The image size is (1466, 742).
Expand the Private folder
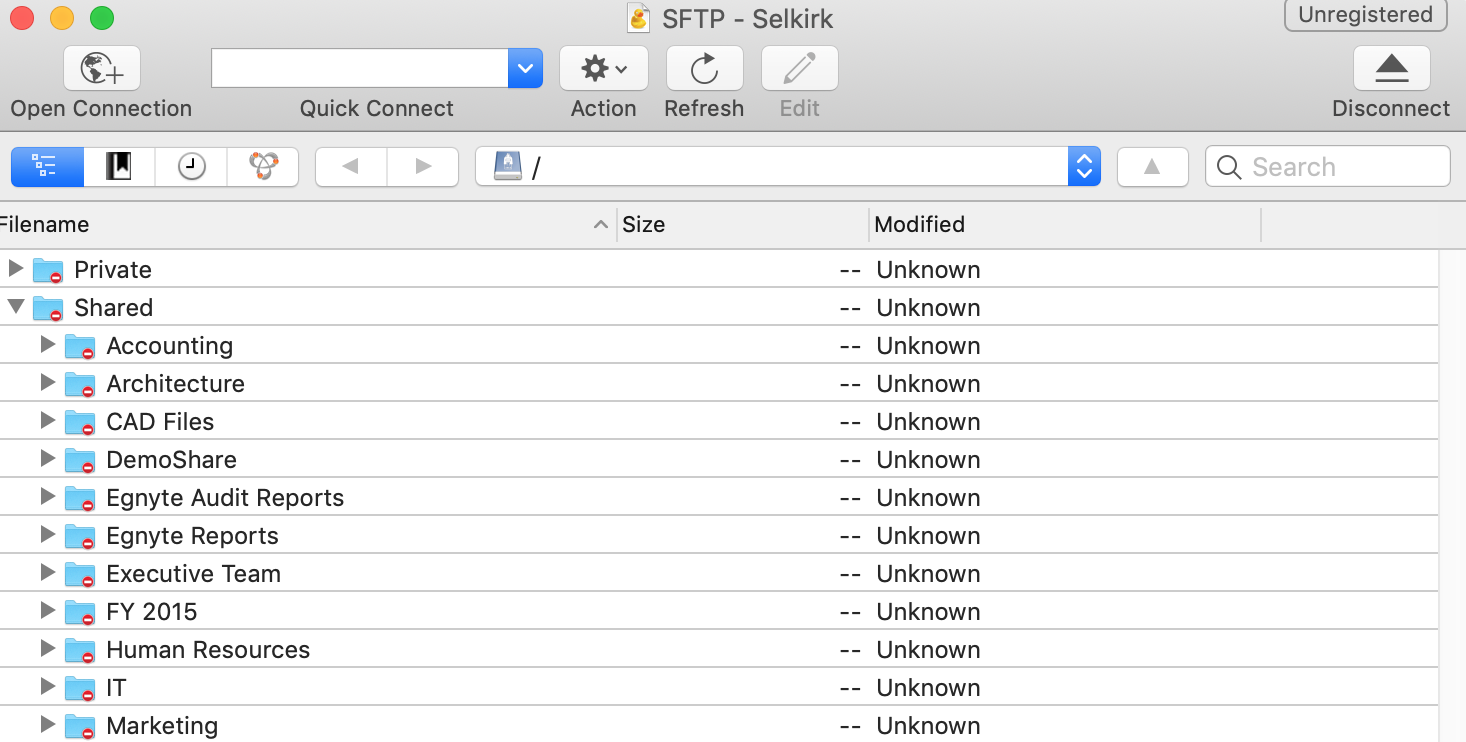[15, 268]
